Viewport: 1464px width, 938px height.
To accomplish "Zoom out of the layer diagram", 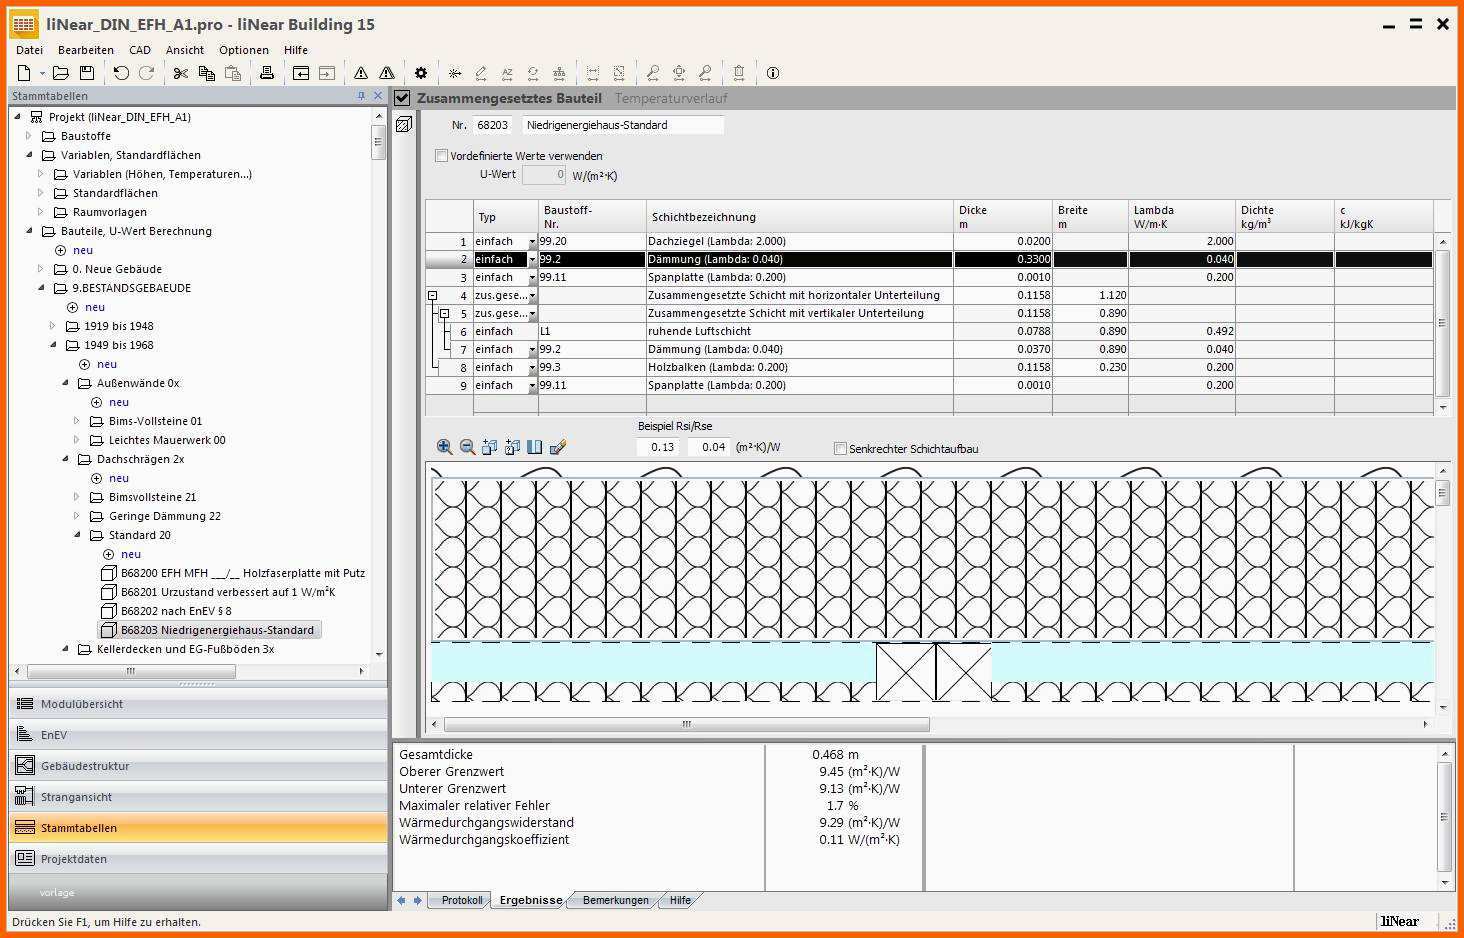I will pyautogui.click(x=467, y=447).
